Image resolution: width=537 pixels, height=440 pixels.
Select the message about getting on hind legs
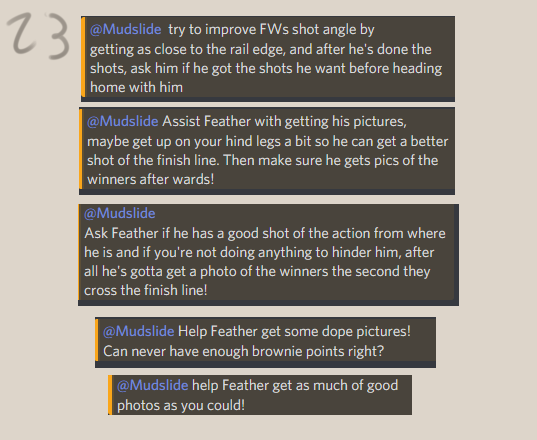click(x=267, y=151)
